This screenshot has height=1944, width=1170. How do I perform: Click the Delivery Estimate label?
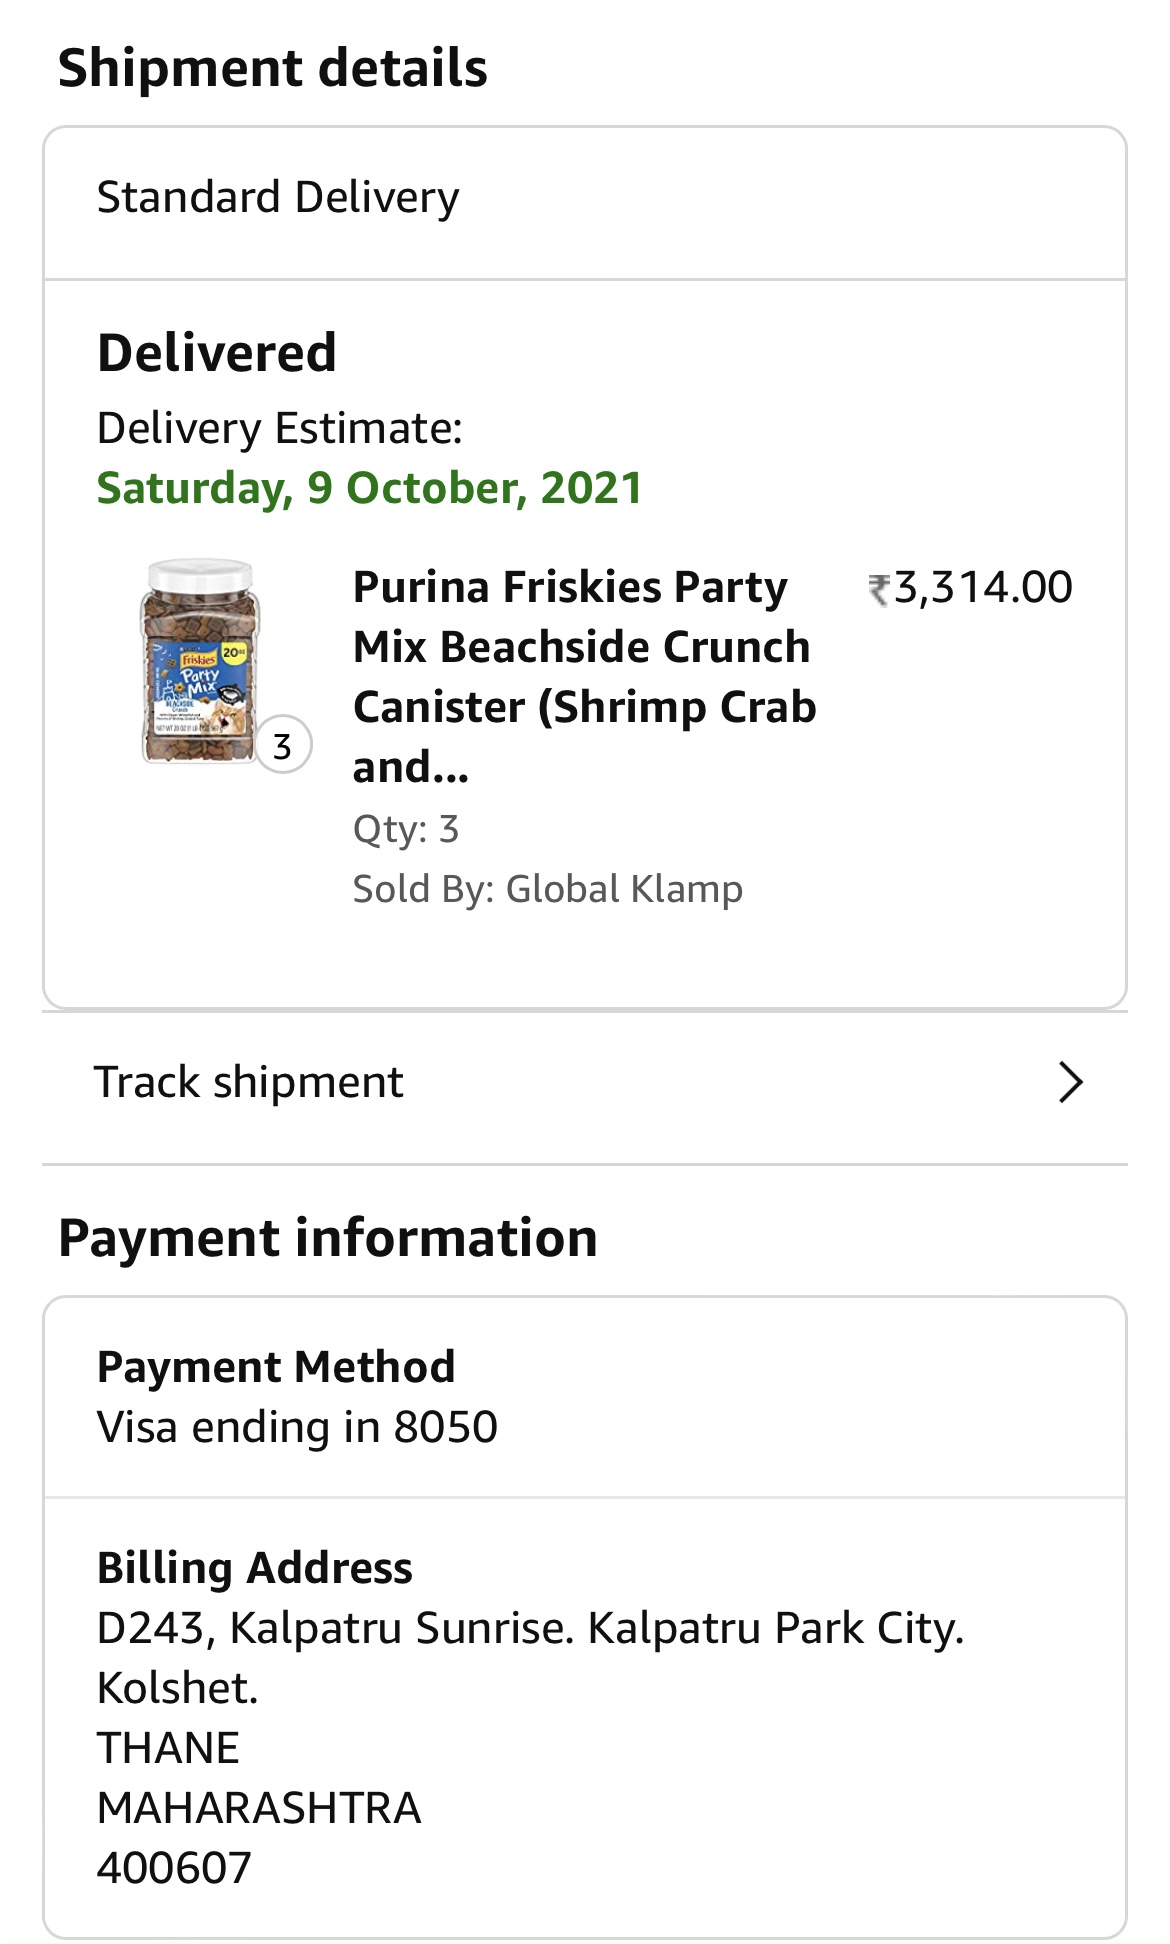click(280, 428)
